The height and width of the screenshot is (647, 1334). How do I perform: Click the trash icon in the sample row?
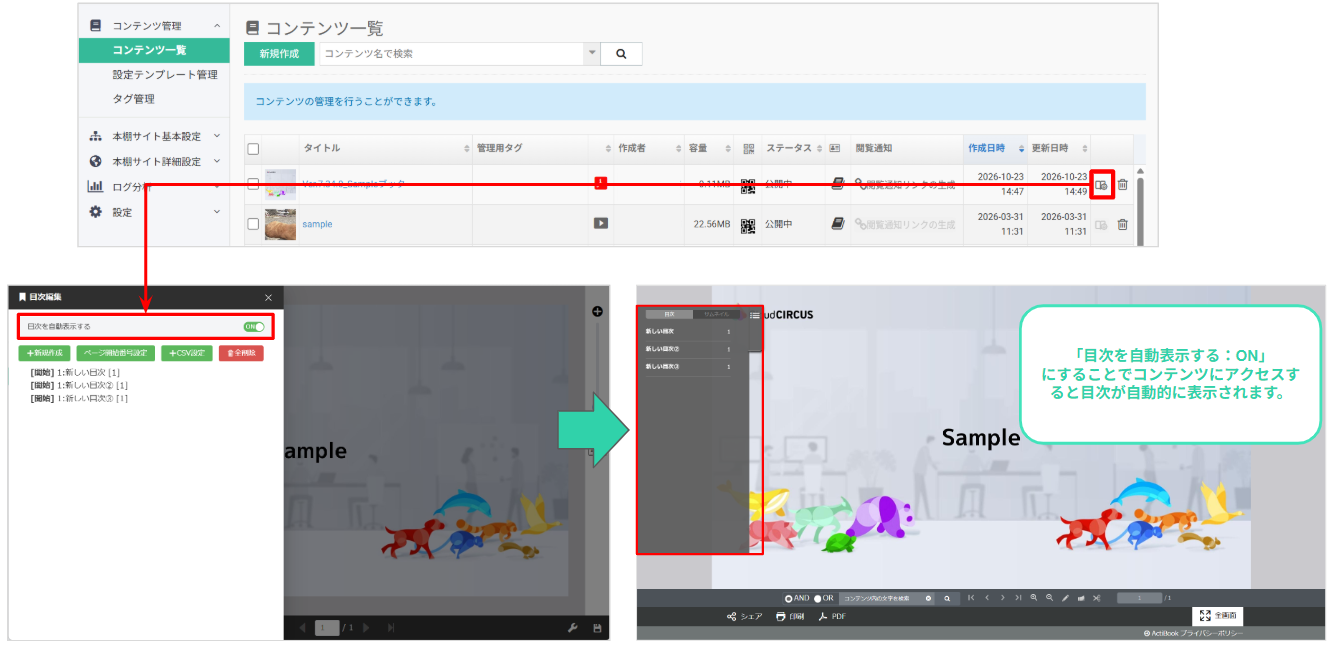[1123, 224]
